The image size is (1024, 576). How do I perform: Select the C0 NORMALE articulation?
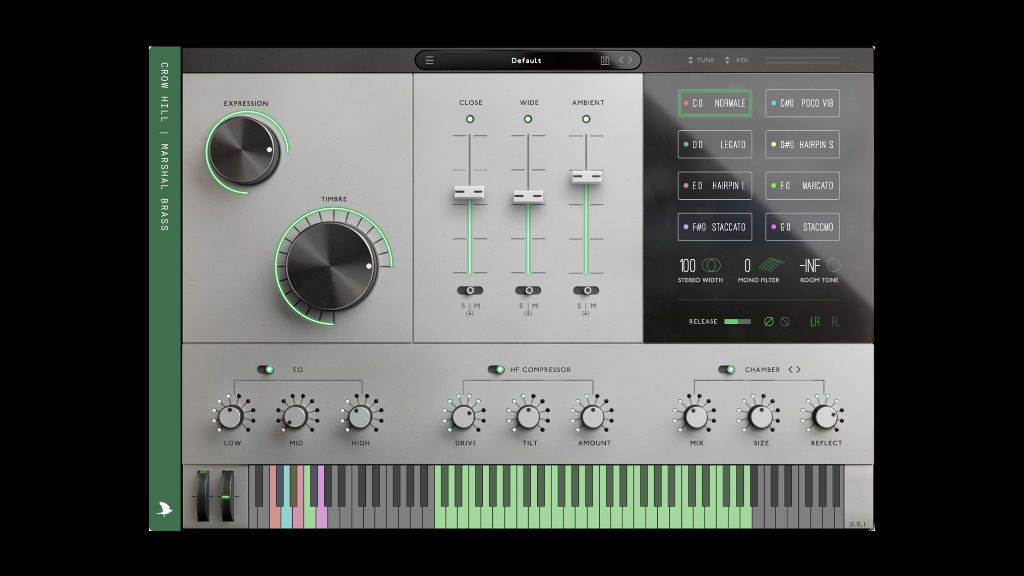715,103
